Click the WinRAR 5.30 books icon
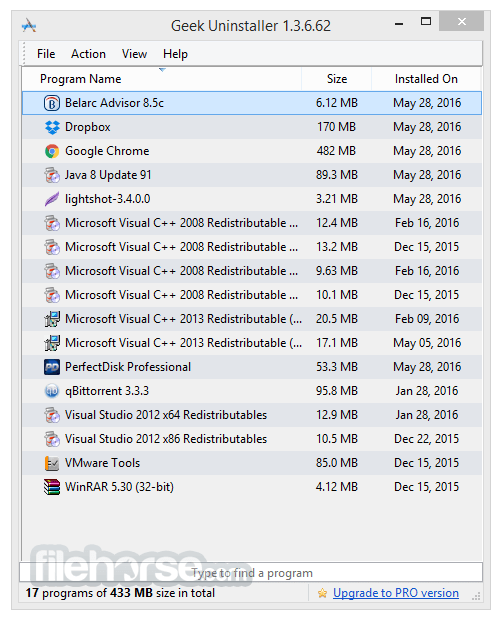The image size is (499, 617). pos(52,487)
